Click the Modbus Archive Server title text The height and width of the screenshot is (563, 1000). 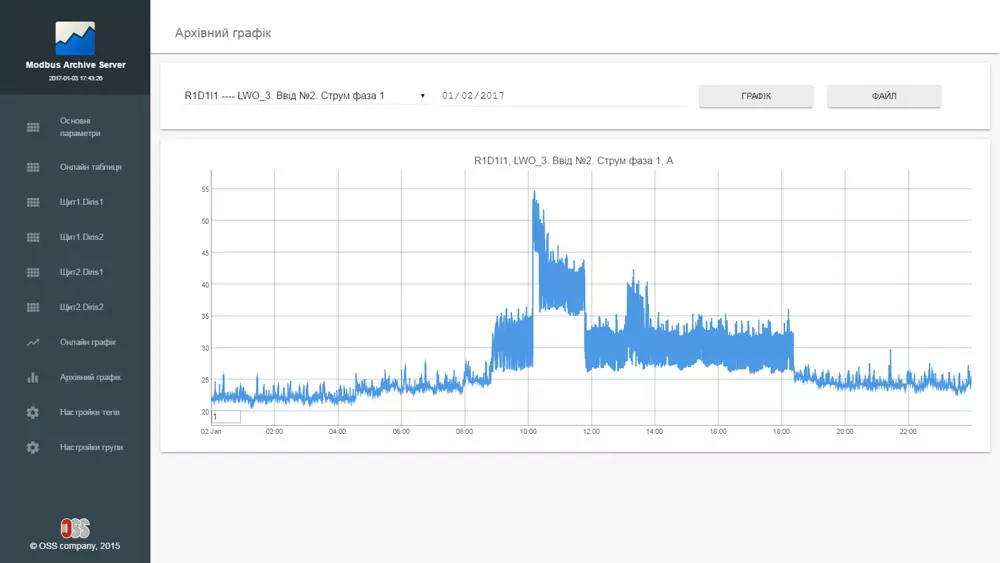coord(75,65)
